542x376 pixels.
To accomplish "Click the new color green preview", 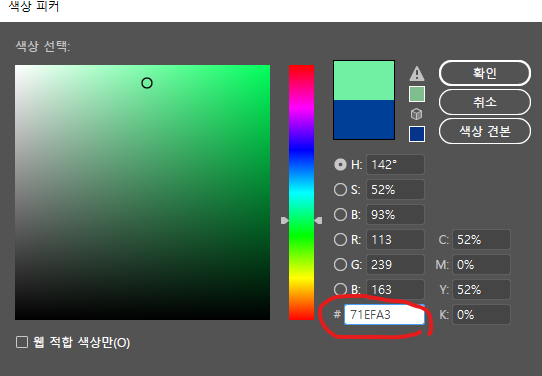I will click(x=364, y=81).
